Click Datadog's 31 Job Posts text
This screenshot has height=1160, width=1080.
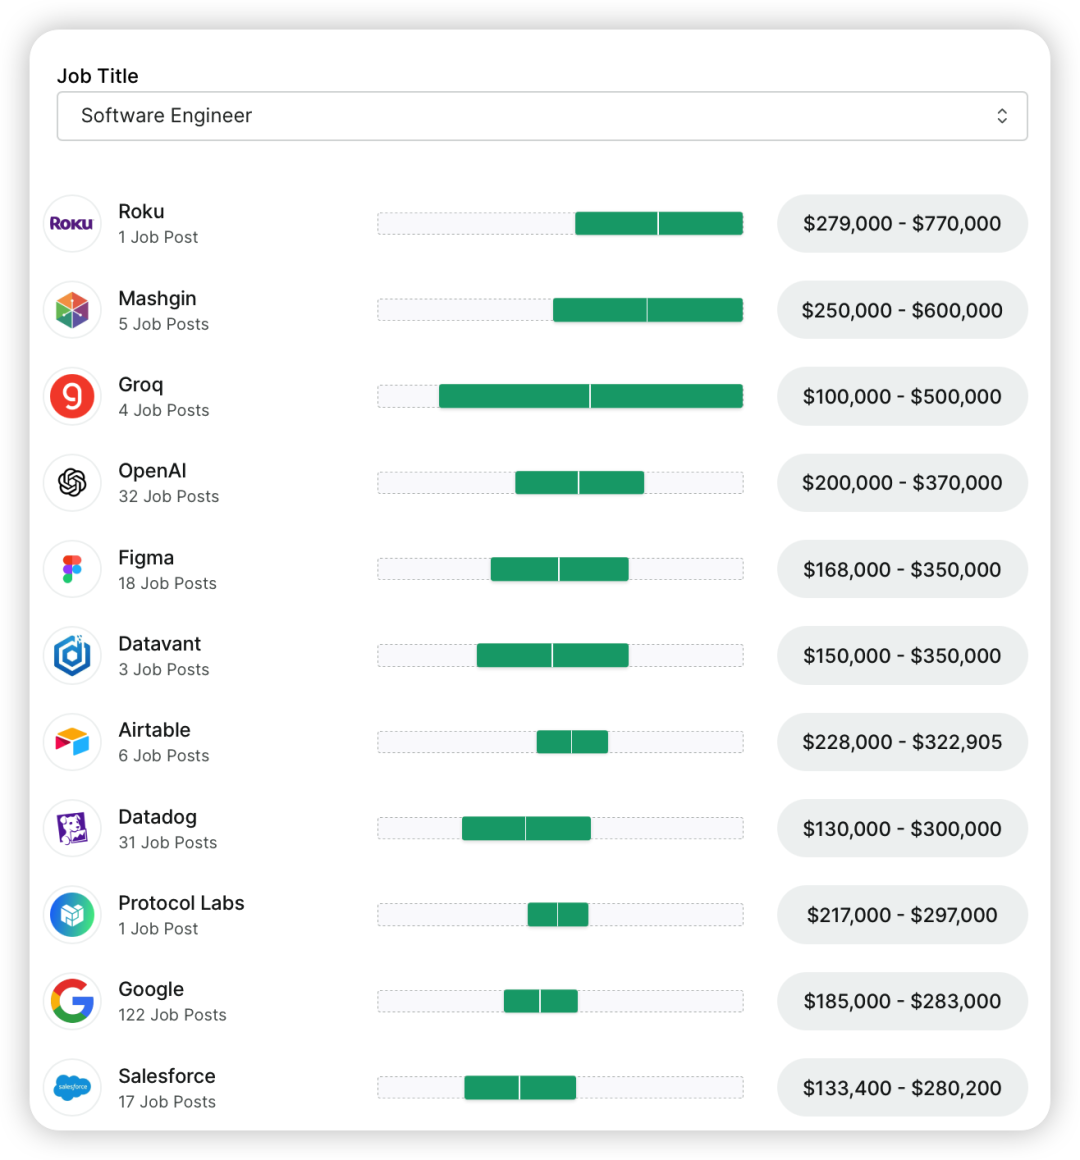tap(167, 843)
